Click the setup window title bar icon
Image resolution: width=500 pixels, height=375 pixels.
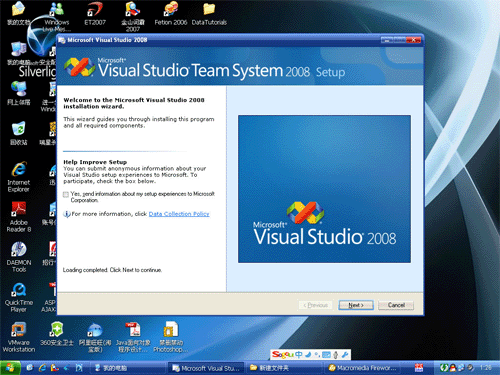pos(62,40)
